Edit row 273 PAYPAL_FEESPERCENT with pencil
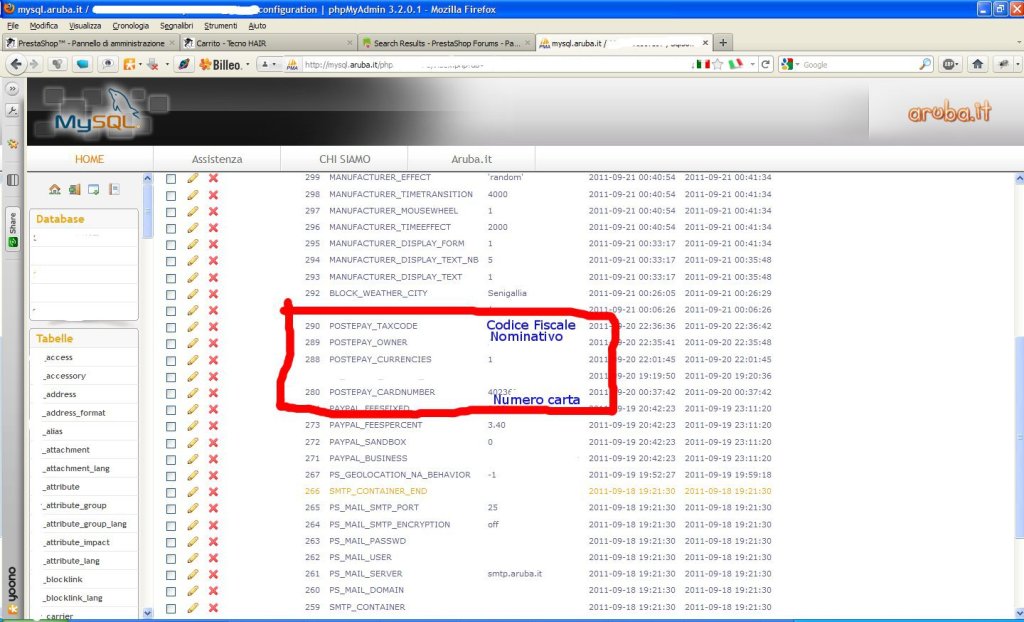This screenshot has height=622, width=1024. (193, 425)
